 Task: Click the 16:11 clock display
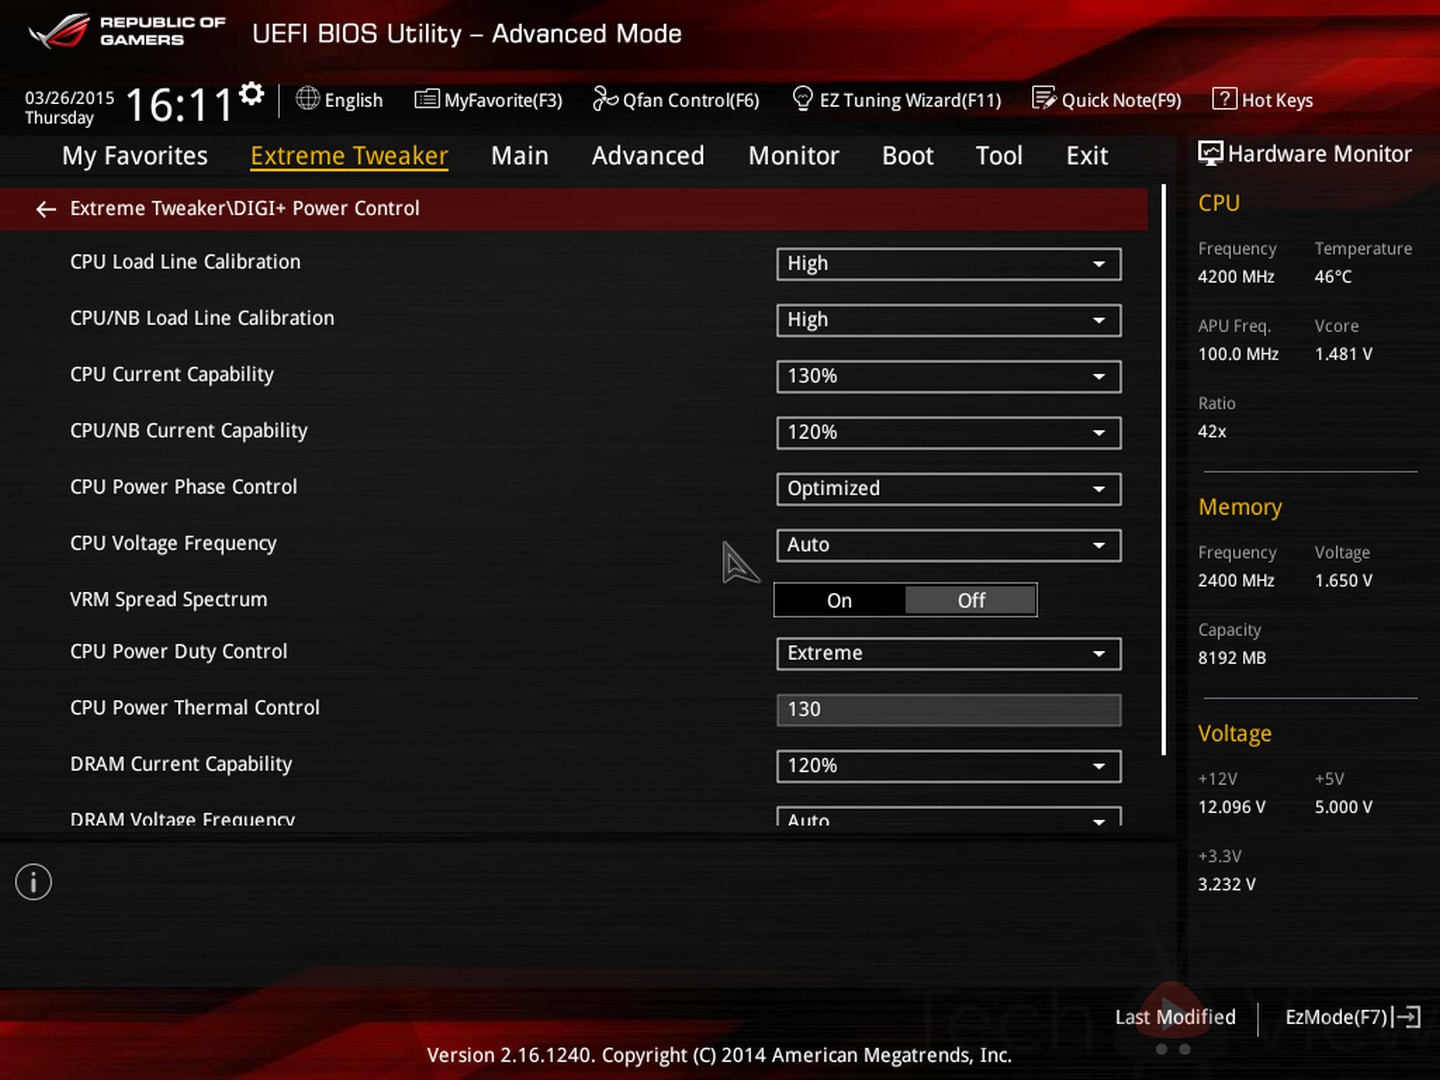pos(179,104)
